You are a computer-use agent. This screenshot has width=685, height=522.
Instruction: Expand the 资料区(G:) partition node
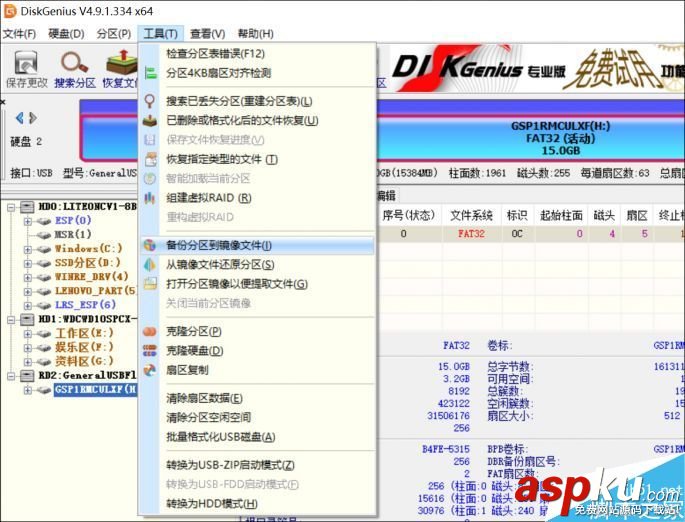click(28, 362)
